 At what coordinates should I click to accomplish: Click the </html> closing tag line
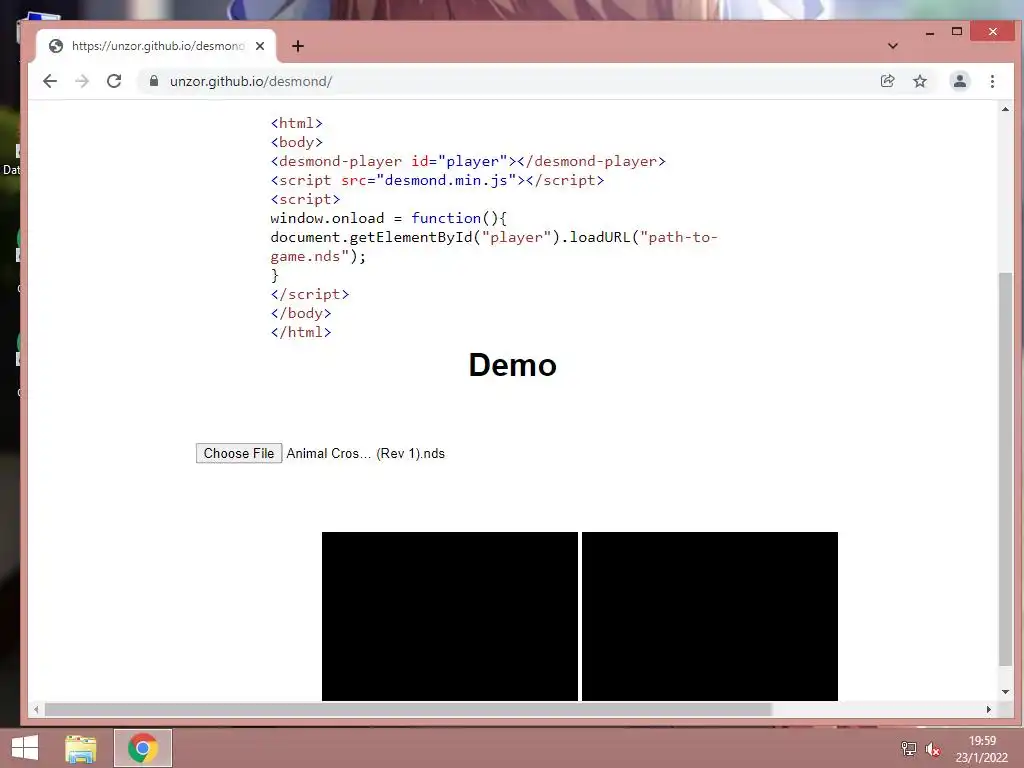coord(301,332)
